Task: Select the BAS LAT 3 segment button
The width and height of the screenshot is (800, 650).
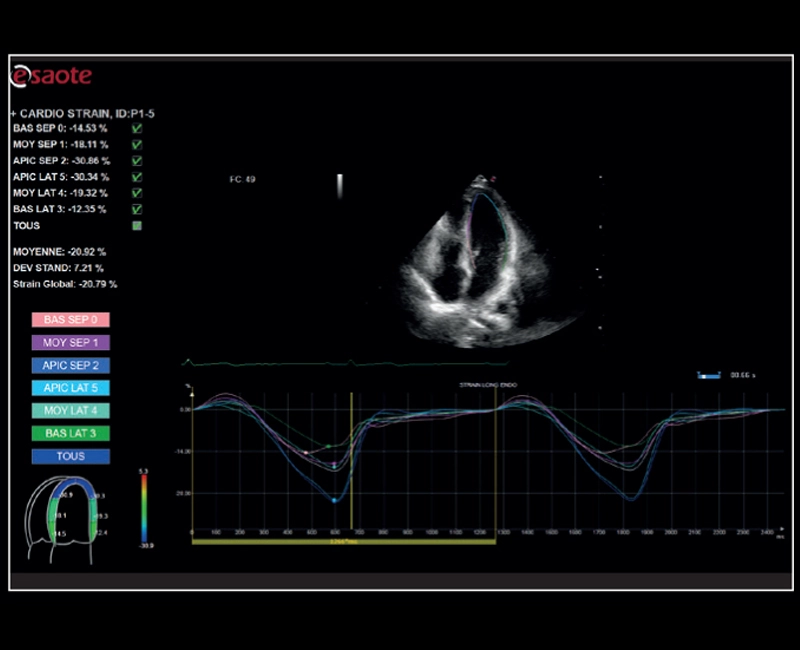Action: click(x=70, y=433)
